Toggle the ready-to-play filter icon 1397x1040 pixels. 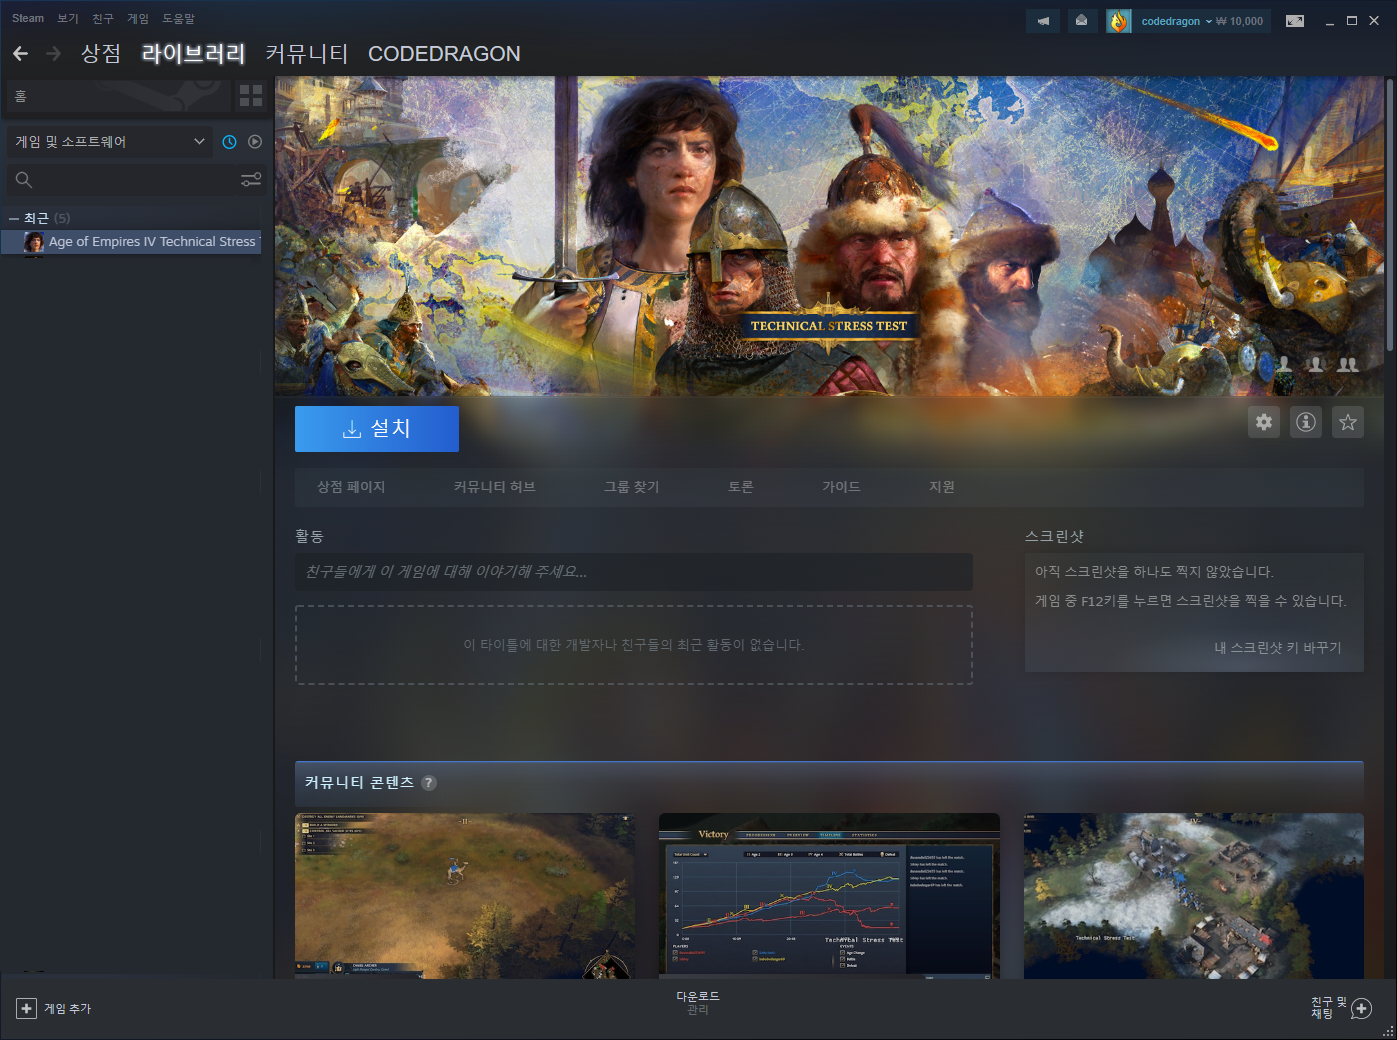255,142
